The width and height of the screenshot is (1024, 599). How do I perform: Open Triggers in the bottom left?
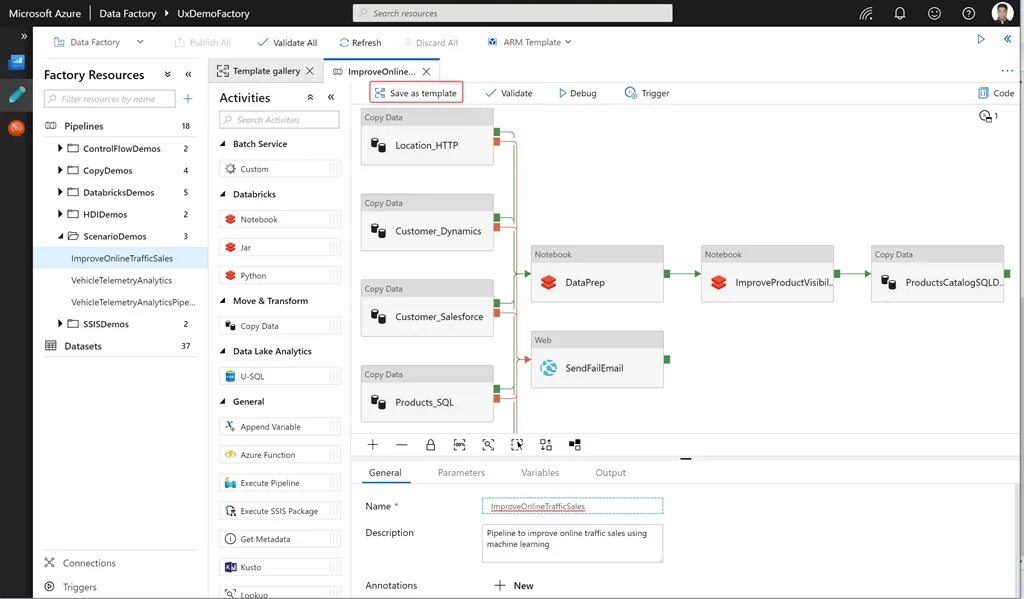pyautogui.click(x=71, y=587)
